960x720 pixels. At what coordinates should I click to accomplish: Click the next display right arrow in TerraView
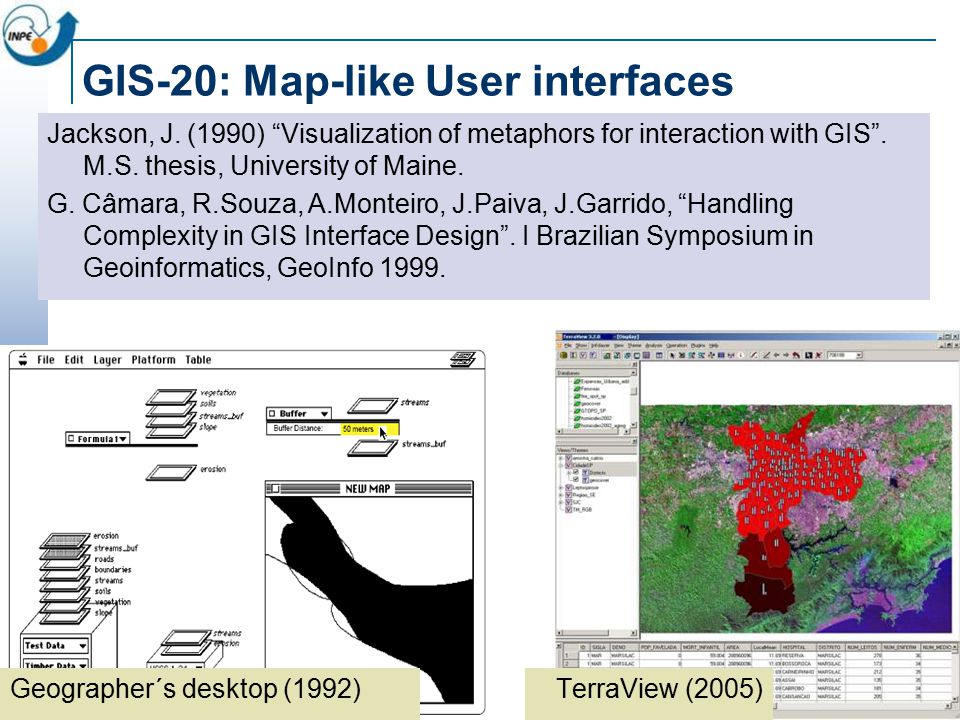coord(786,355)
